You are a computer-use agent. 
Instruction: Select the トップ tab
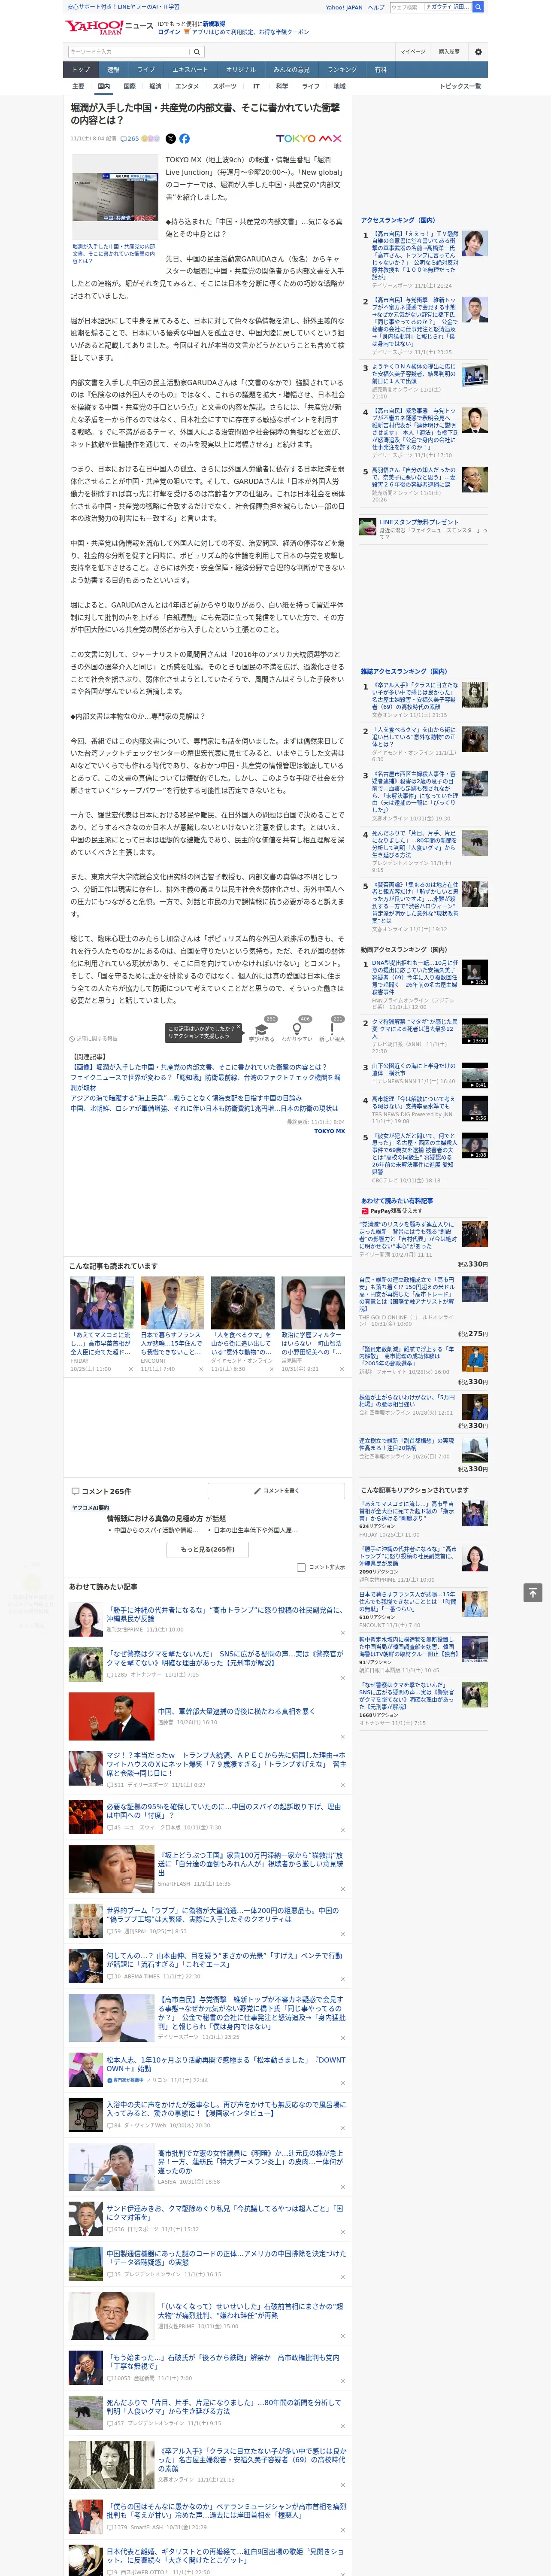pos(81,70)
